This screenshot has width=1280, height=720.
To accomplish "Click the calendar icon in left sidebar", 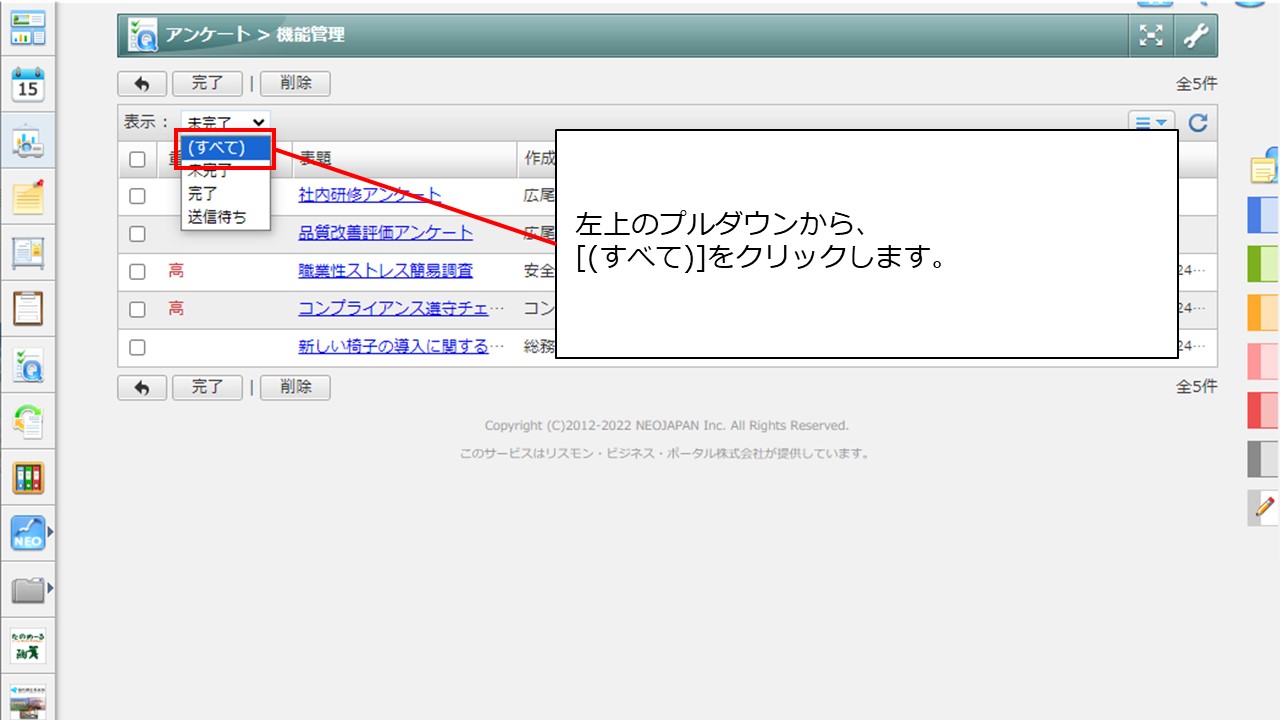I will pos(28,85).
